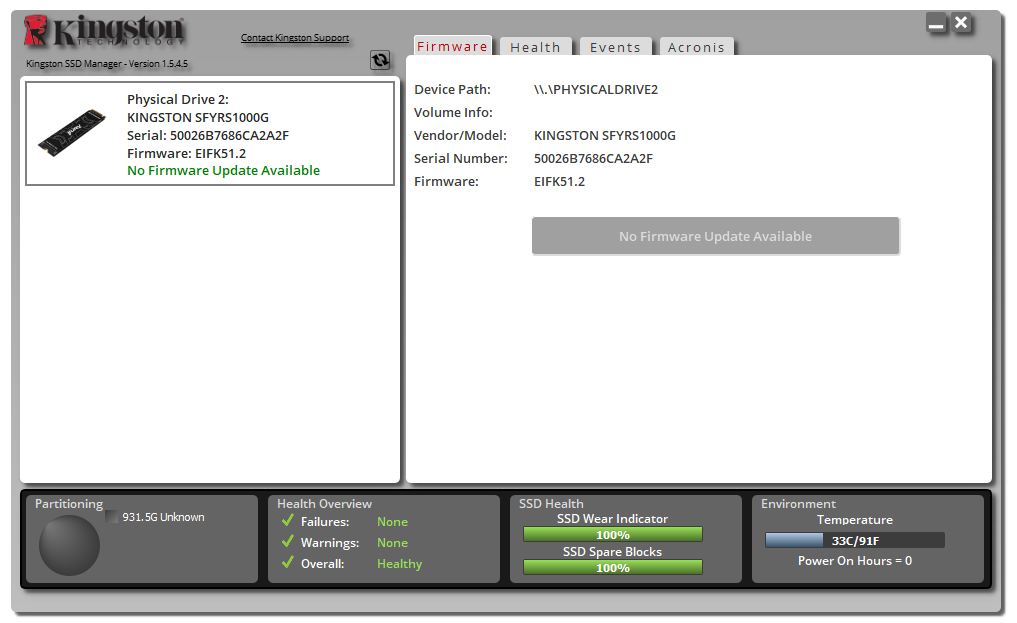The height and width of the screenshot is (623, 1017).
Task: Click the Kingston SSD Manager version text
Action: click(x=107, y=64)
